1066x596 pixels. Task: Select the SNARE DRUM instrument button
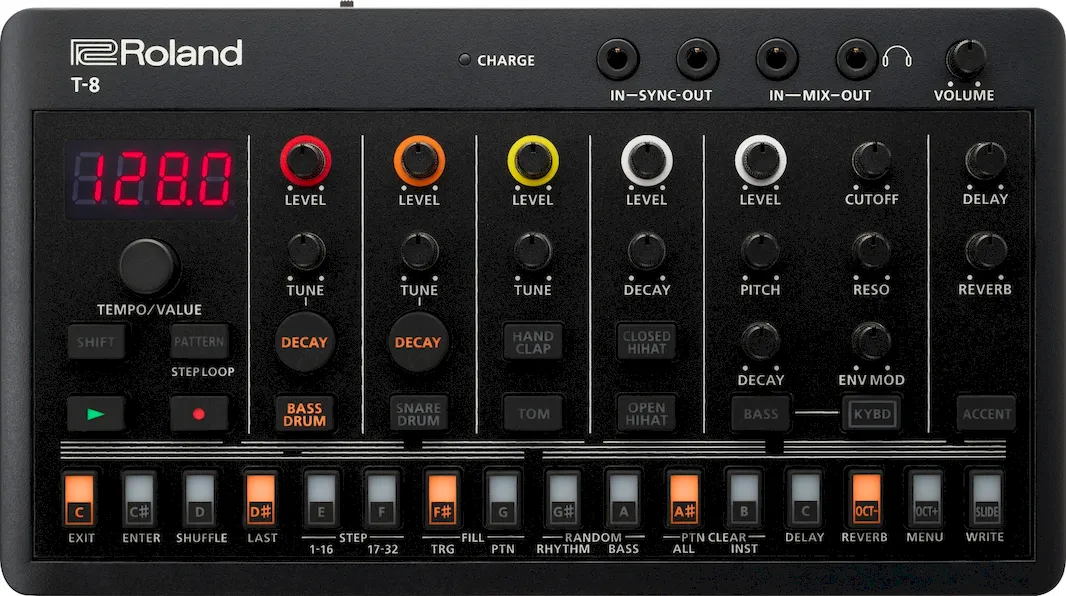(418, 414)
